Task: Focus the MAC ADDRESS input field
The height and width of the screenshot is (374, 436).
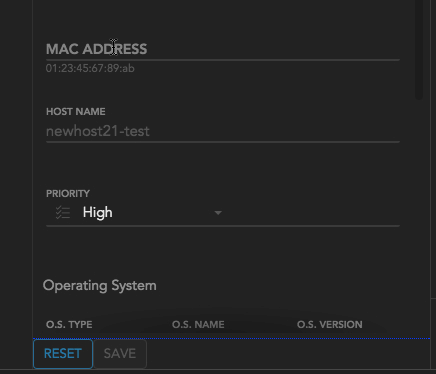Action: 223,49
